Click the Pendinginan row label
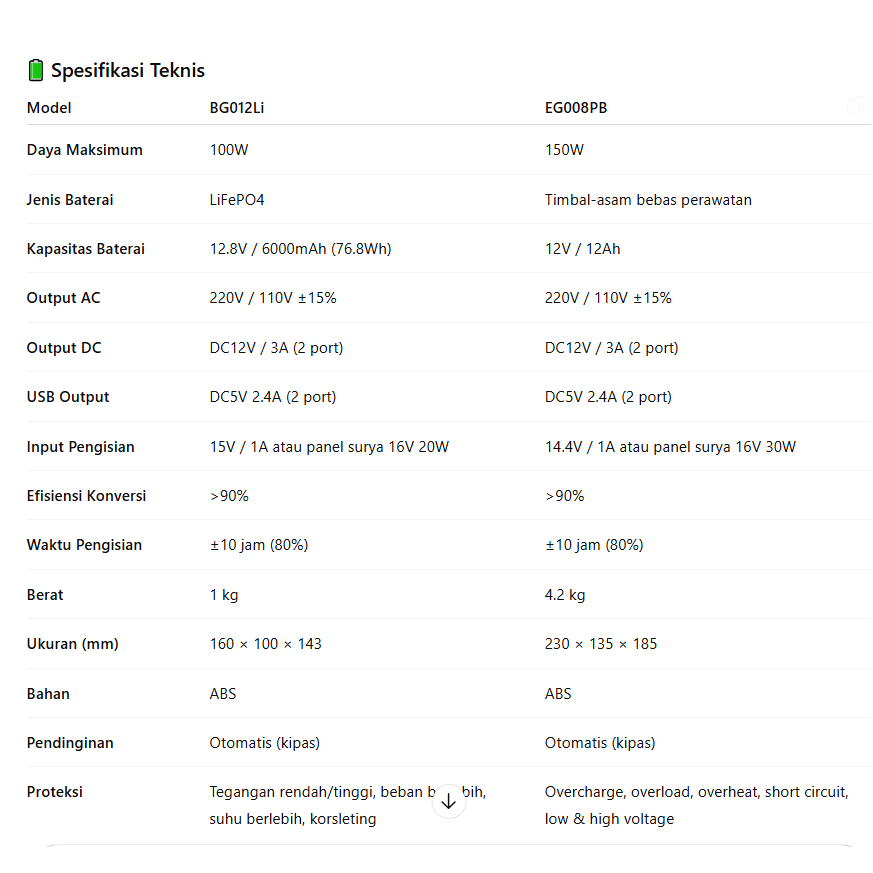The height and width of the screenshot is (873, 873). tap(70, 743)
